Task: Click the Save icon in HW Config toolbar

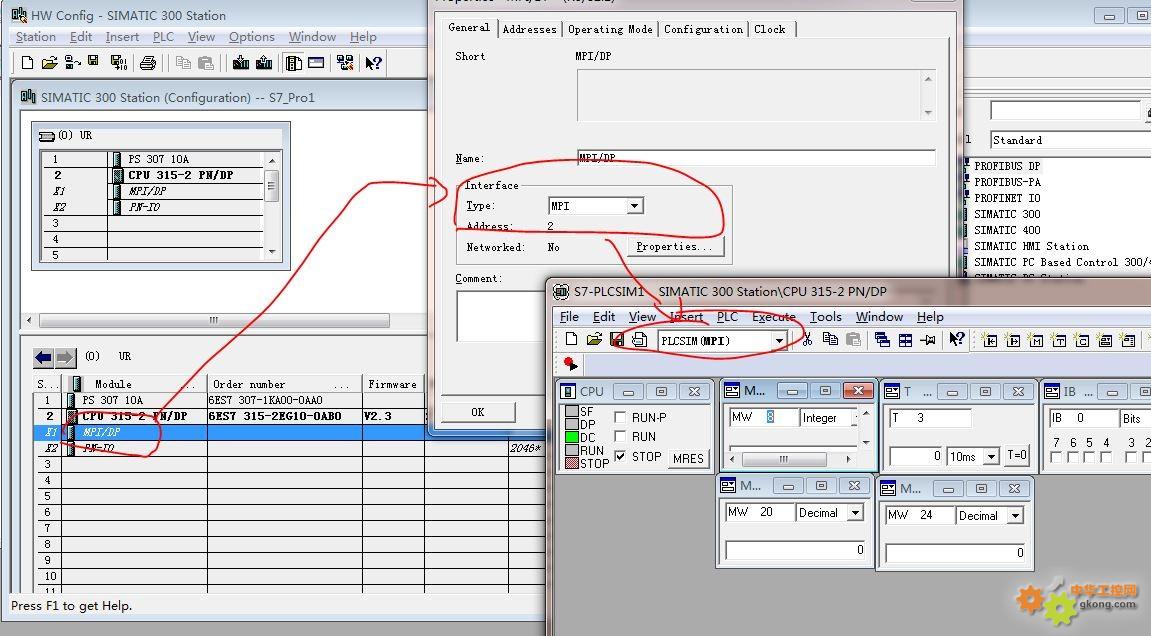Action: pyautogui.click(x=93, y=61)
